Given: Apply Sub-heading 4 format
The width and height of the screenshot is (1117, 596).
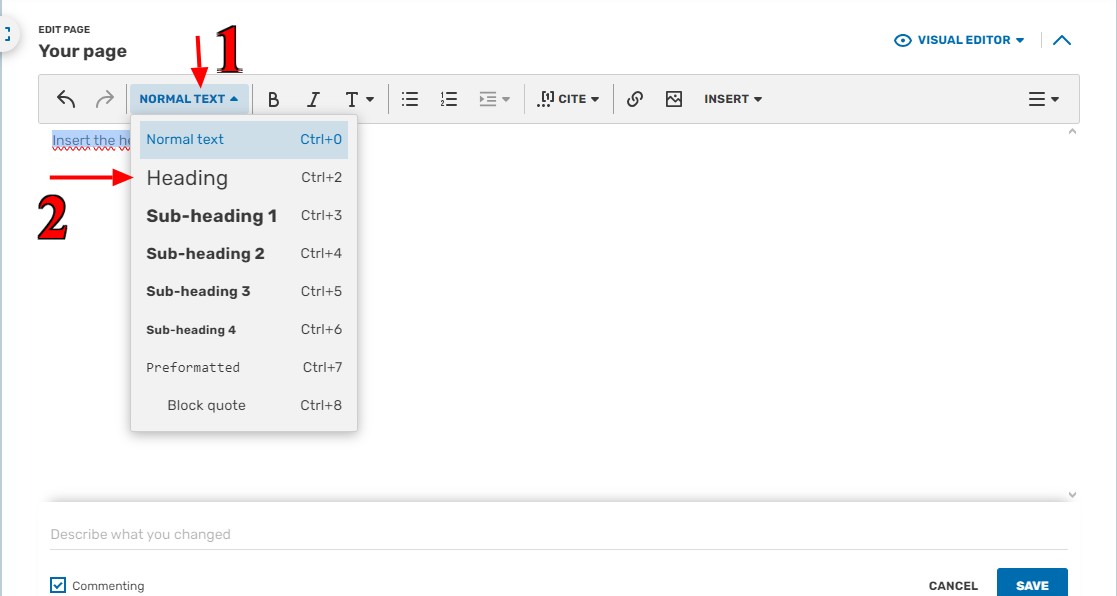Looking at the screenshot, I should (244, 330).
